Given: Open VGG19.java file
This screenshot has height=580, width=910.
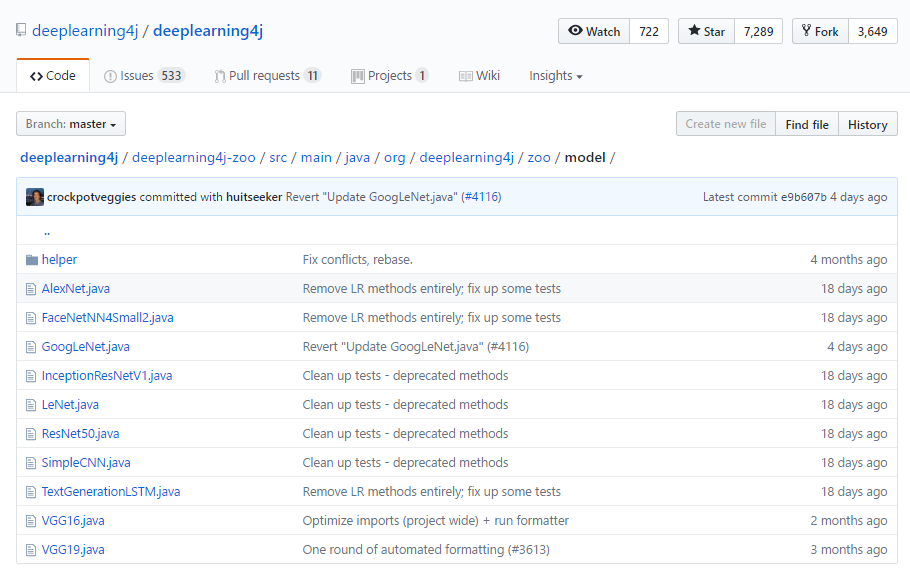Looking at the screenshot, I should [73, 550].
